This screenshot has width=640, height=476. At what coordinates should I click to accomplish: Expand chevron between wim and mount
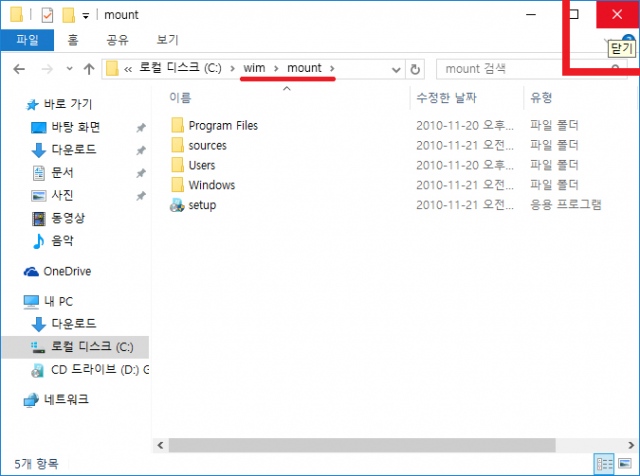[276, 68]
